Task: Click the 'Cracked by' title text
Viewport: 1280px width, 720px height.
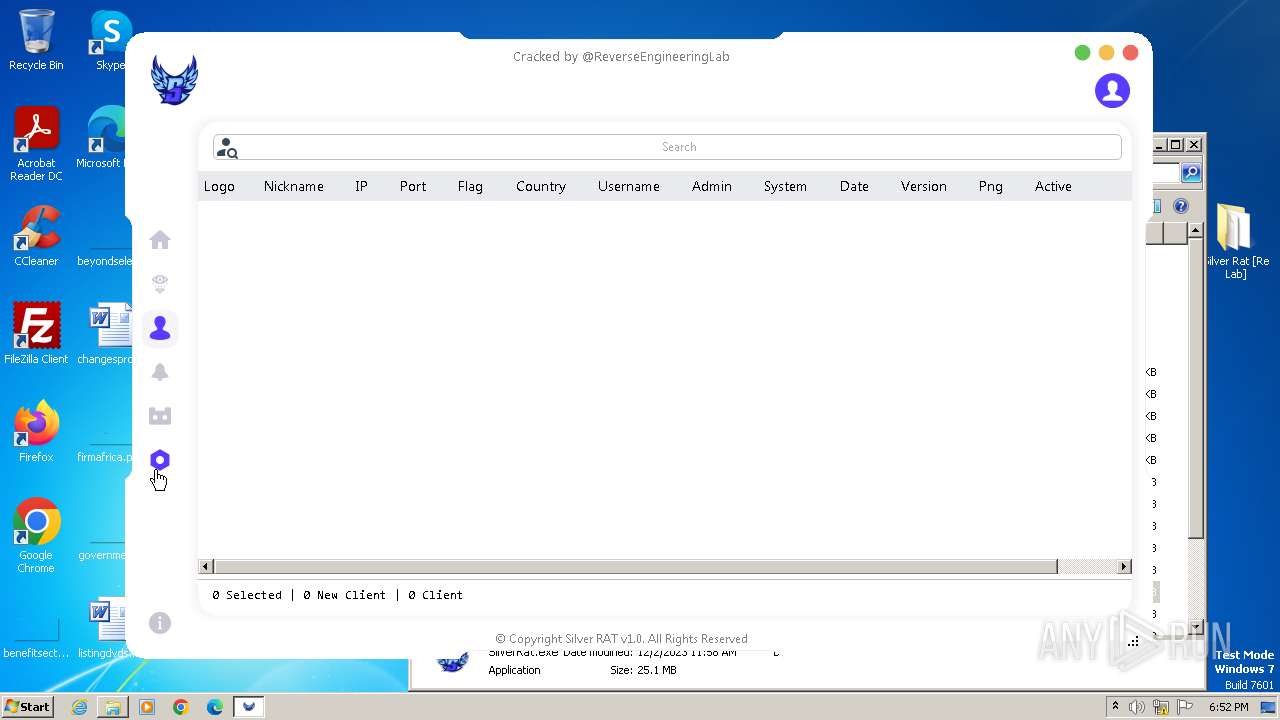Action: point(621,57)
